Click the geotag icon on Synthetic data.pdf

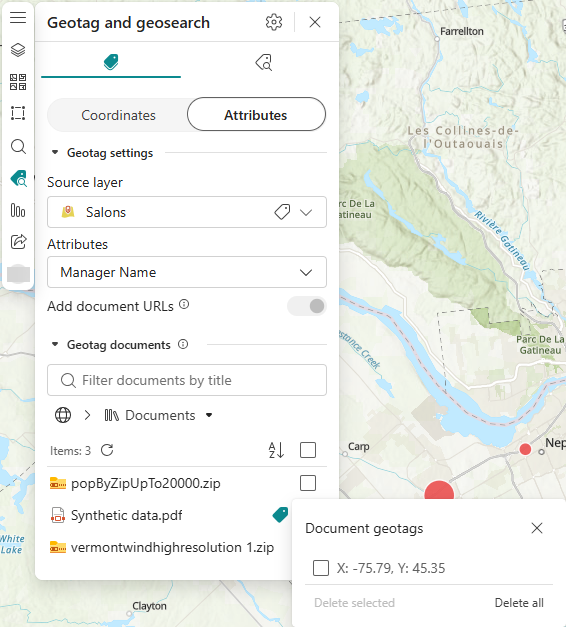point(280,515)
